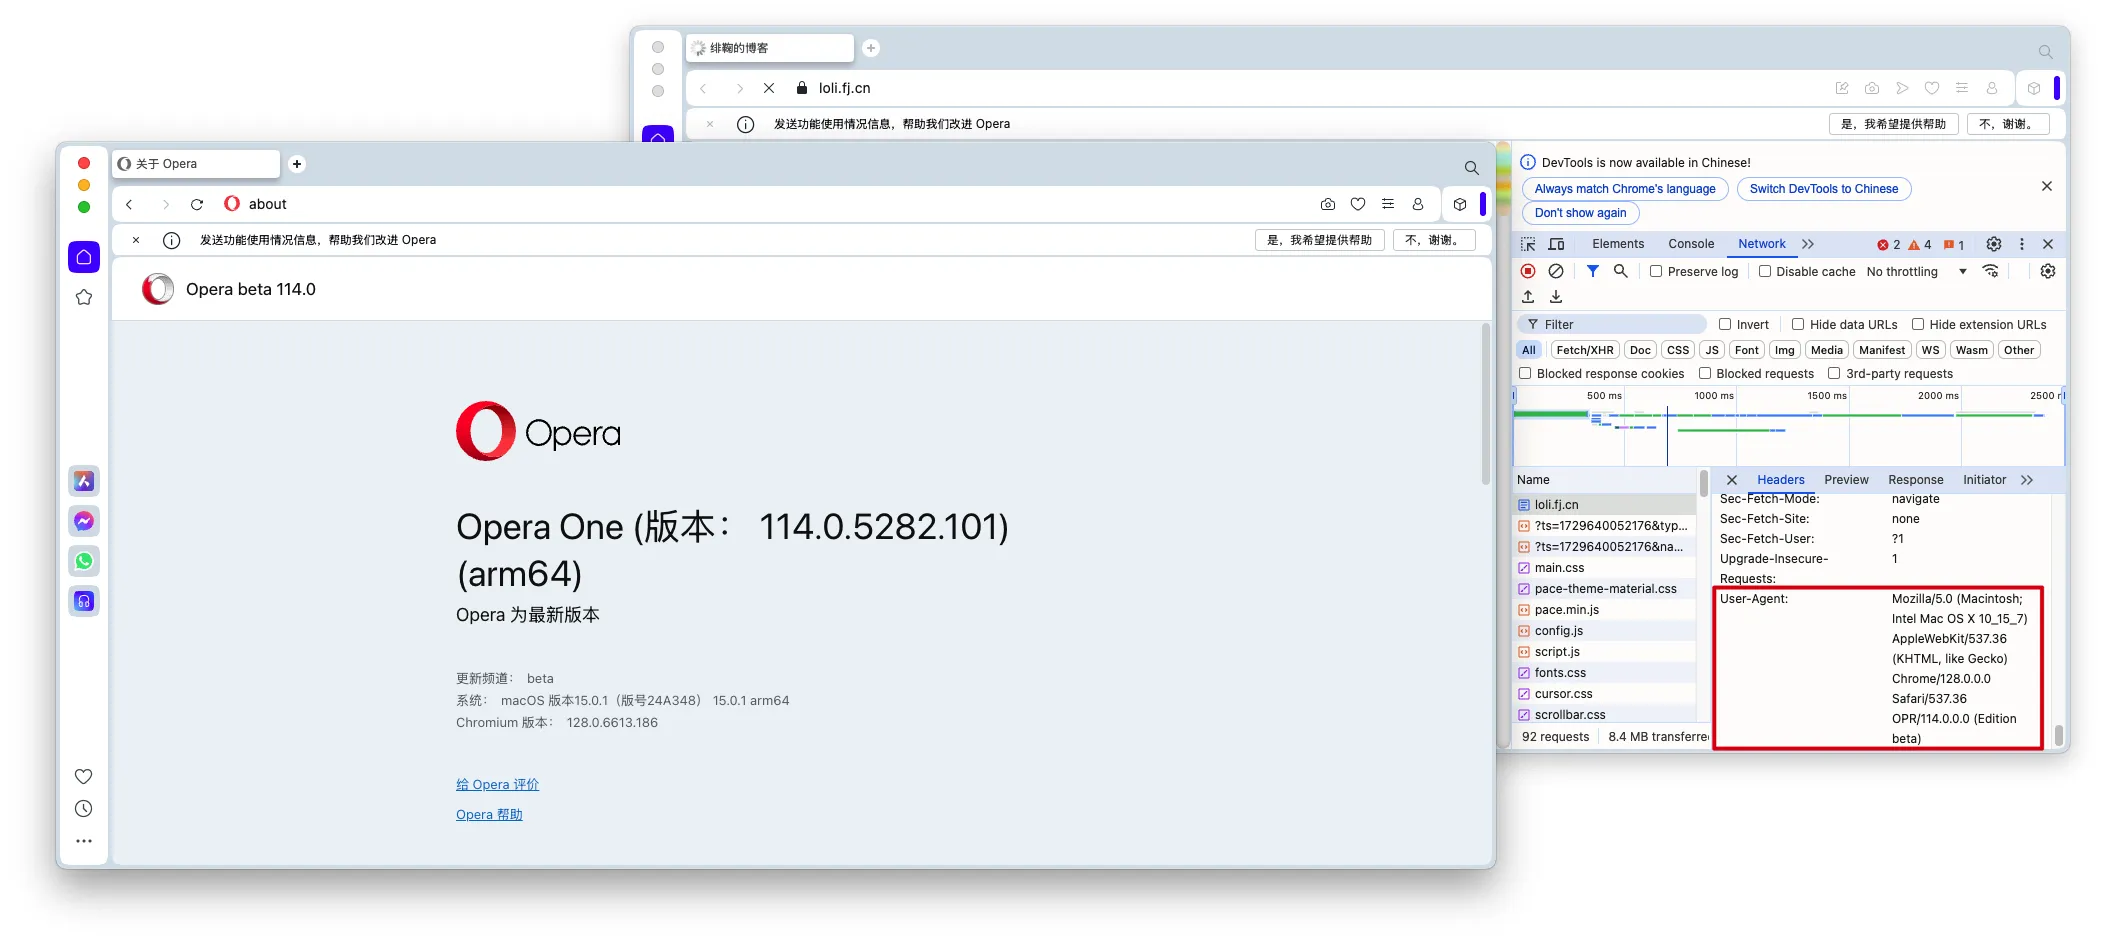The height and width of the screenshot is (943, 2104).
Task: Open Aria AI icon in the Opera sidebar
Action: 84,481
